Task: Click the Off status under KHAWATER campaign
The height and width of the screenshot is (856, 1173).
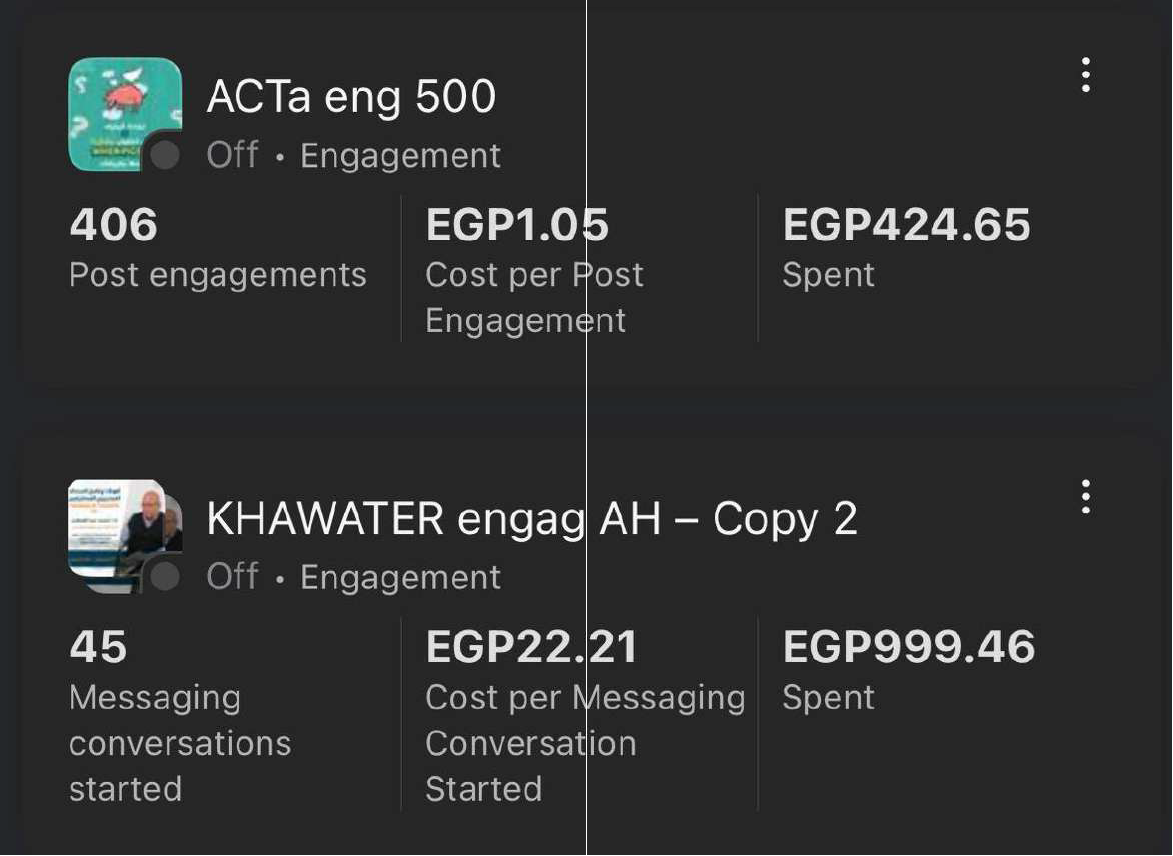Action: pyautogui.click(x=232, y=577)
